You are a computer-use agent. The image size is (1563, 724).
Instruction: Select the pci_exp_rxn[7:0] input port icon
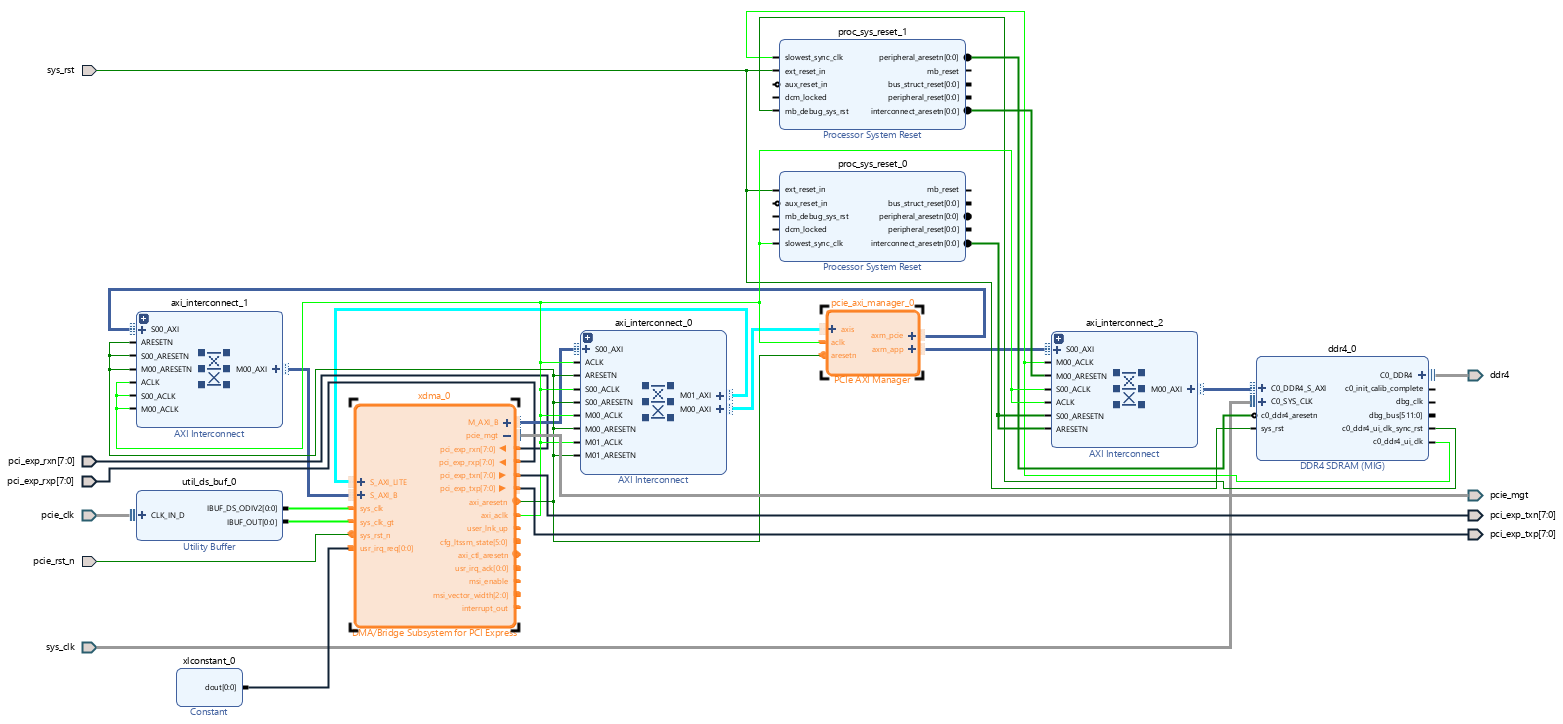[87, 461]
